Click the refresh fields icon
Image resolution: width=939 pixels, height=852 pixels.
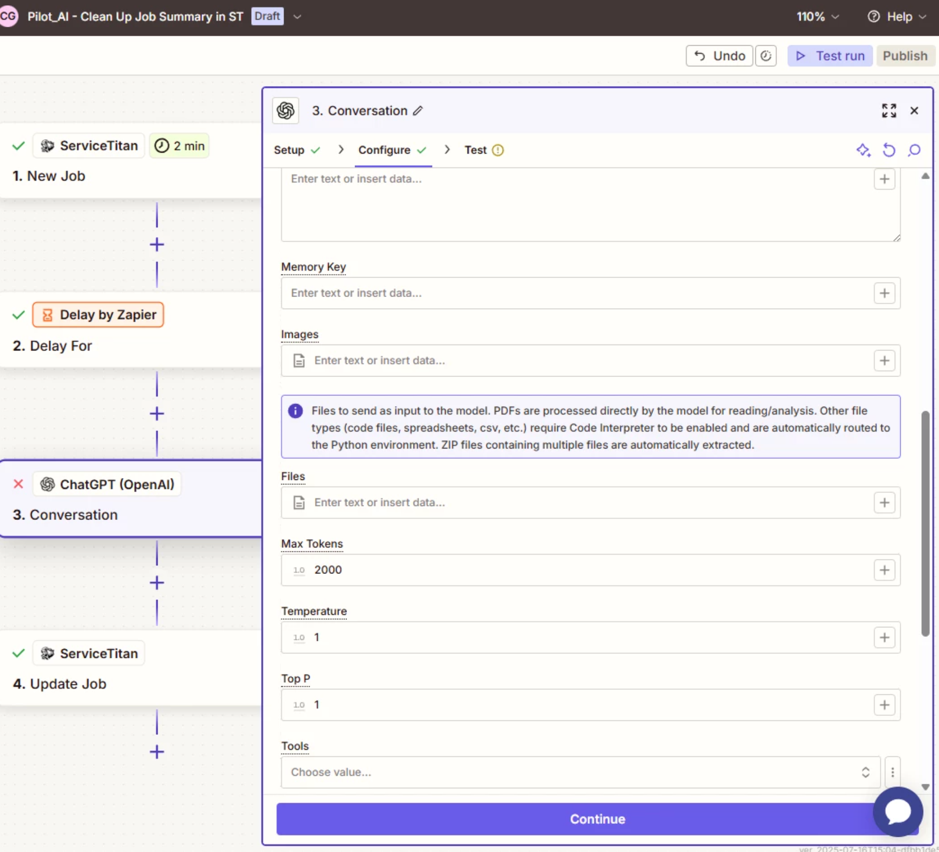pyautogui.click(x=889, y=150)
